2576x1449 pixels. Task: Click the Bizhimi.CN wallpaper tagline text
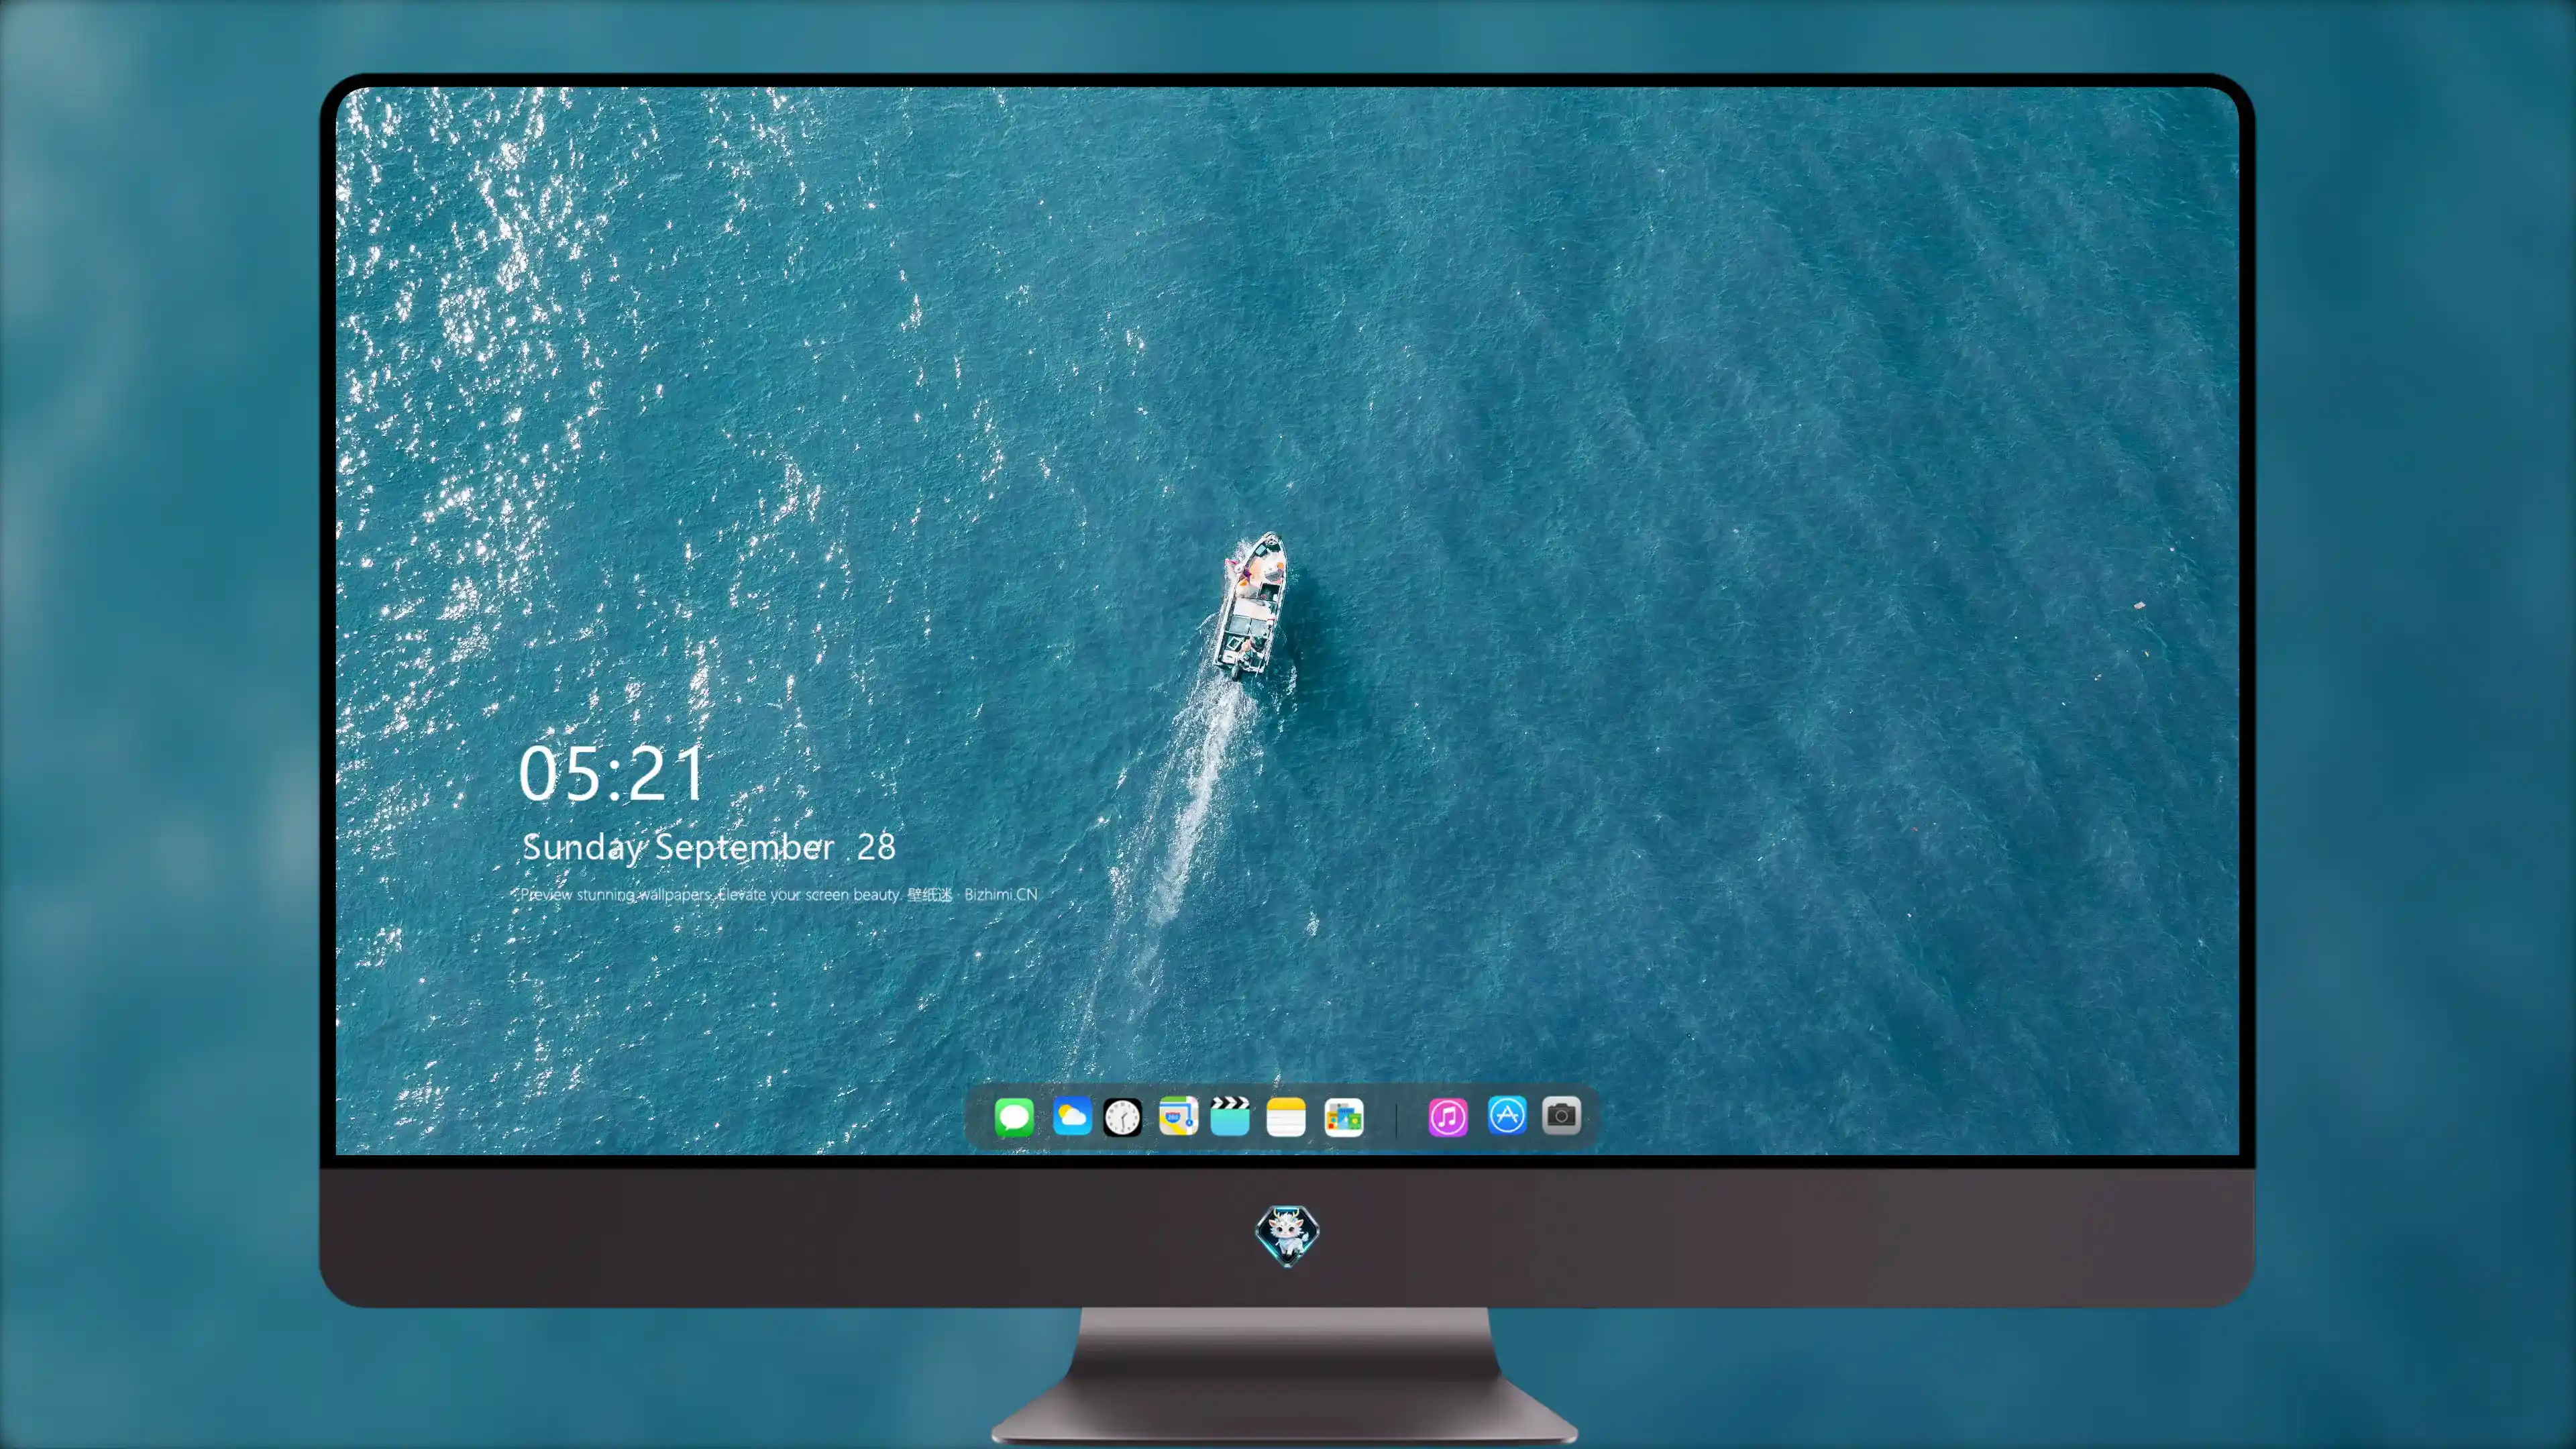[x=779, y=894]
